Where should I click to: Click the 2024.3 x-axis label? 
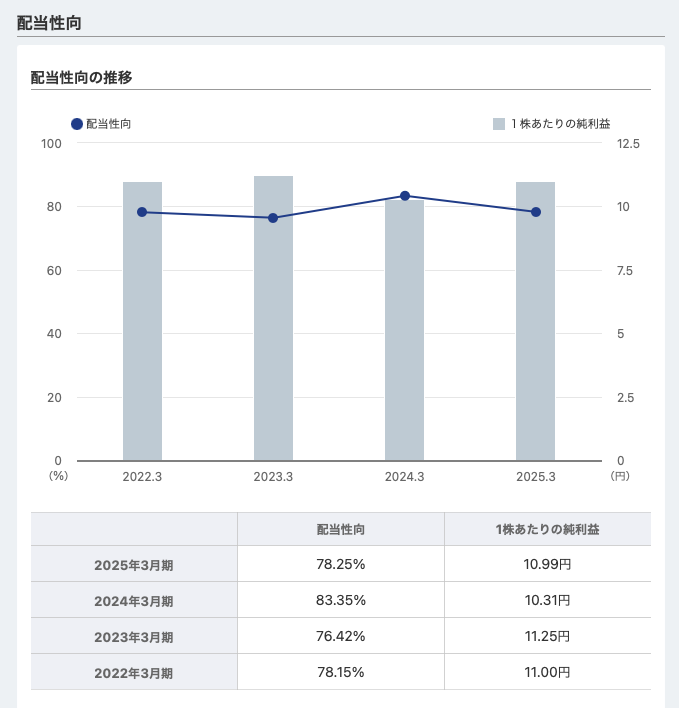[x=405, y=476]
